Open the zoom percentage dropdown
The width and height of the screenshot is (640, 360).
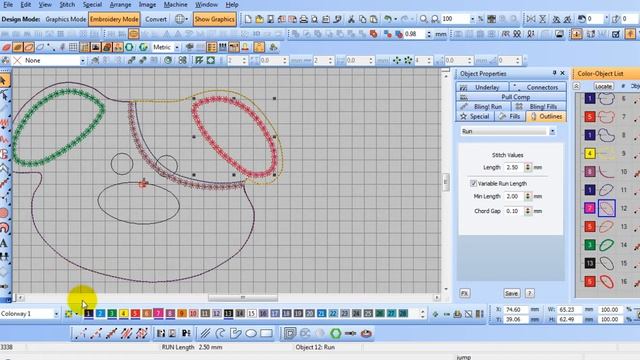[x=472, y=19]
